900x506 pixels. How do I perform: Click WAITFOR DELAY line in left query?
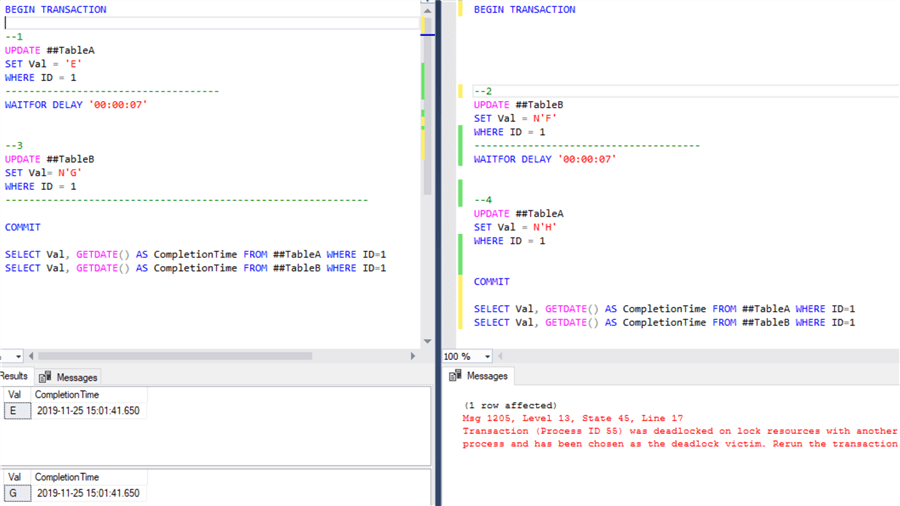76,105
